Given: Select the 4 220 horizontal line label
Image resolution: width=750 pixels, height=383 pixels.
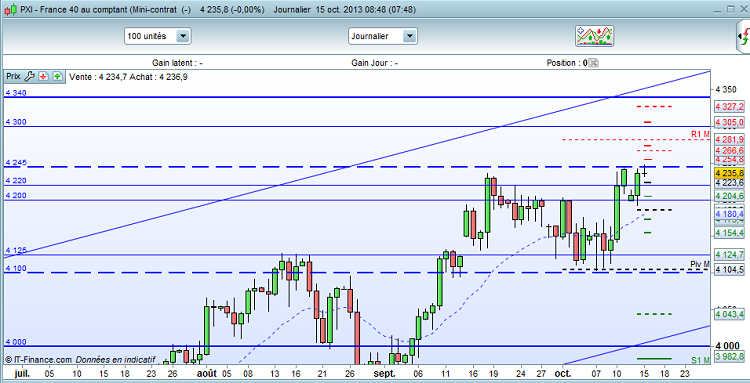Looking at the screenshot, I should click(x=15, y=181).
